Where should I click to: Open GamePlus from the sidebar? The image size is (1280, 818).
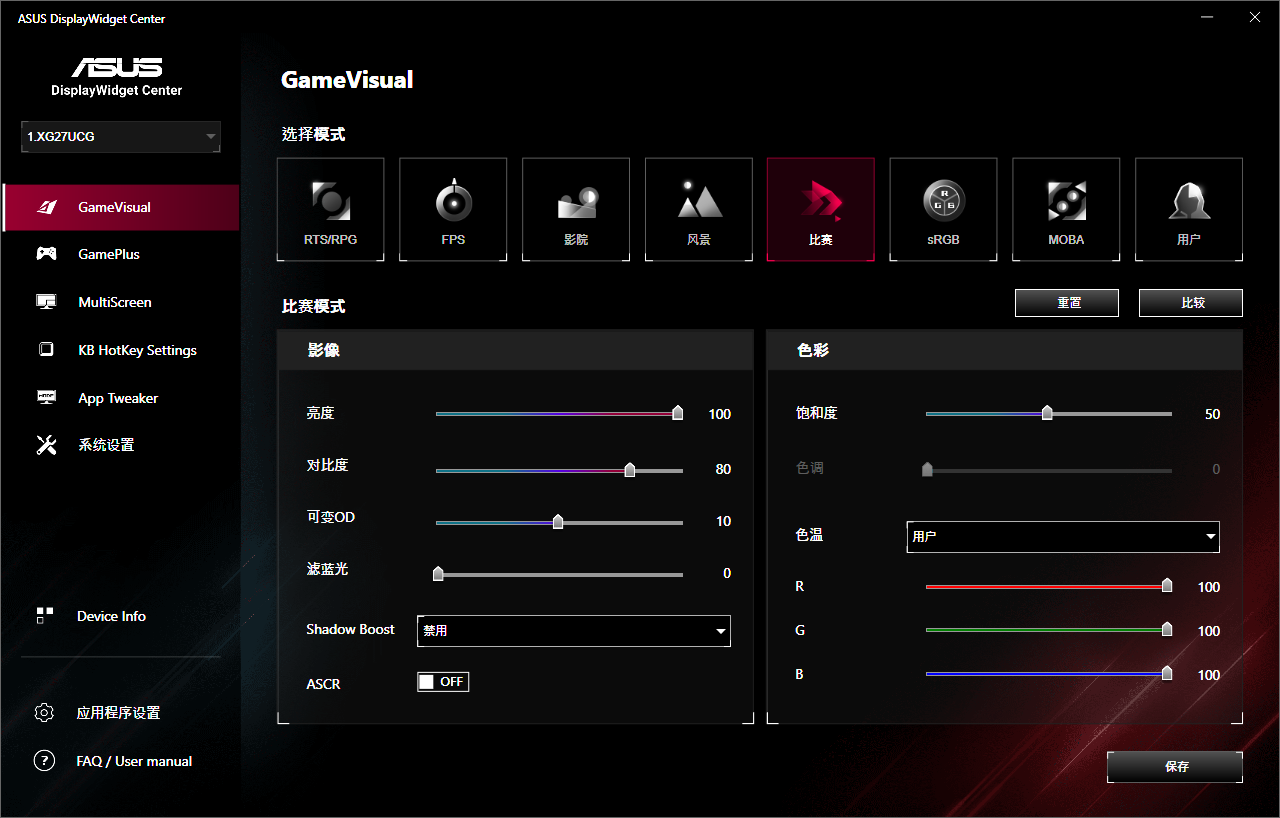[x=110, y=254]
